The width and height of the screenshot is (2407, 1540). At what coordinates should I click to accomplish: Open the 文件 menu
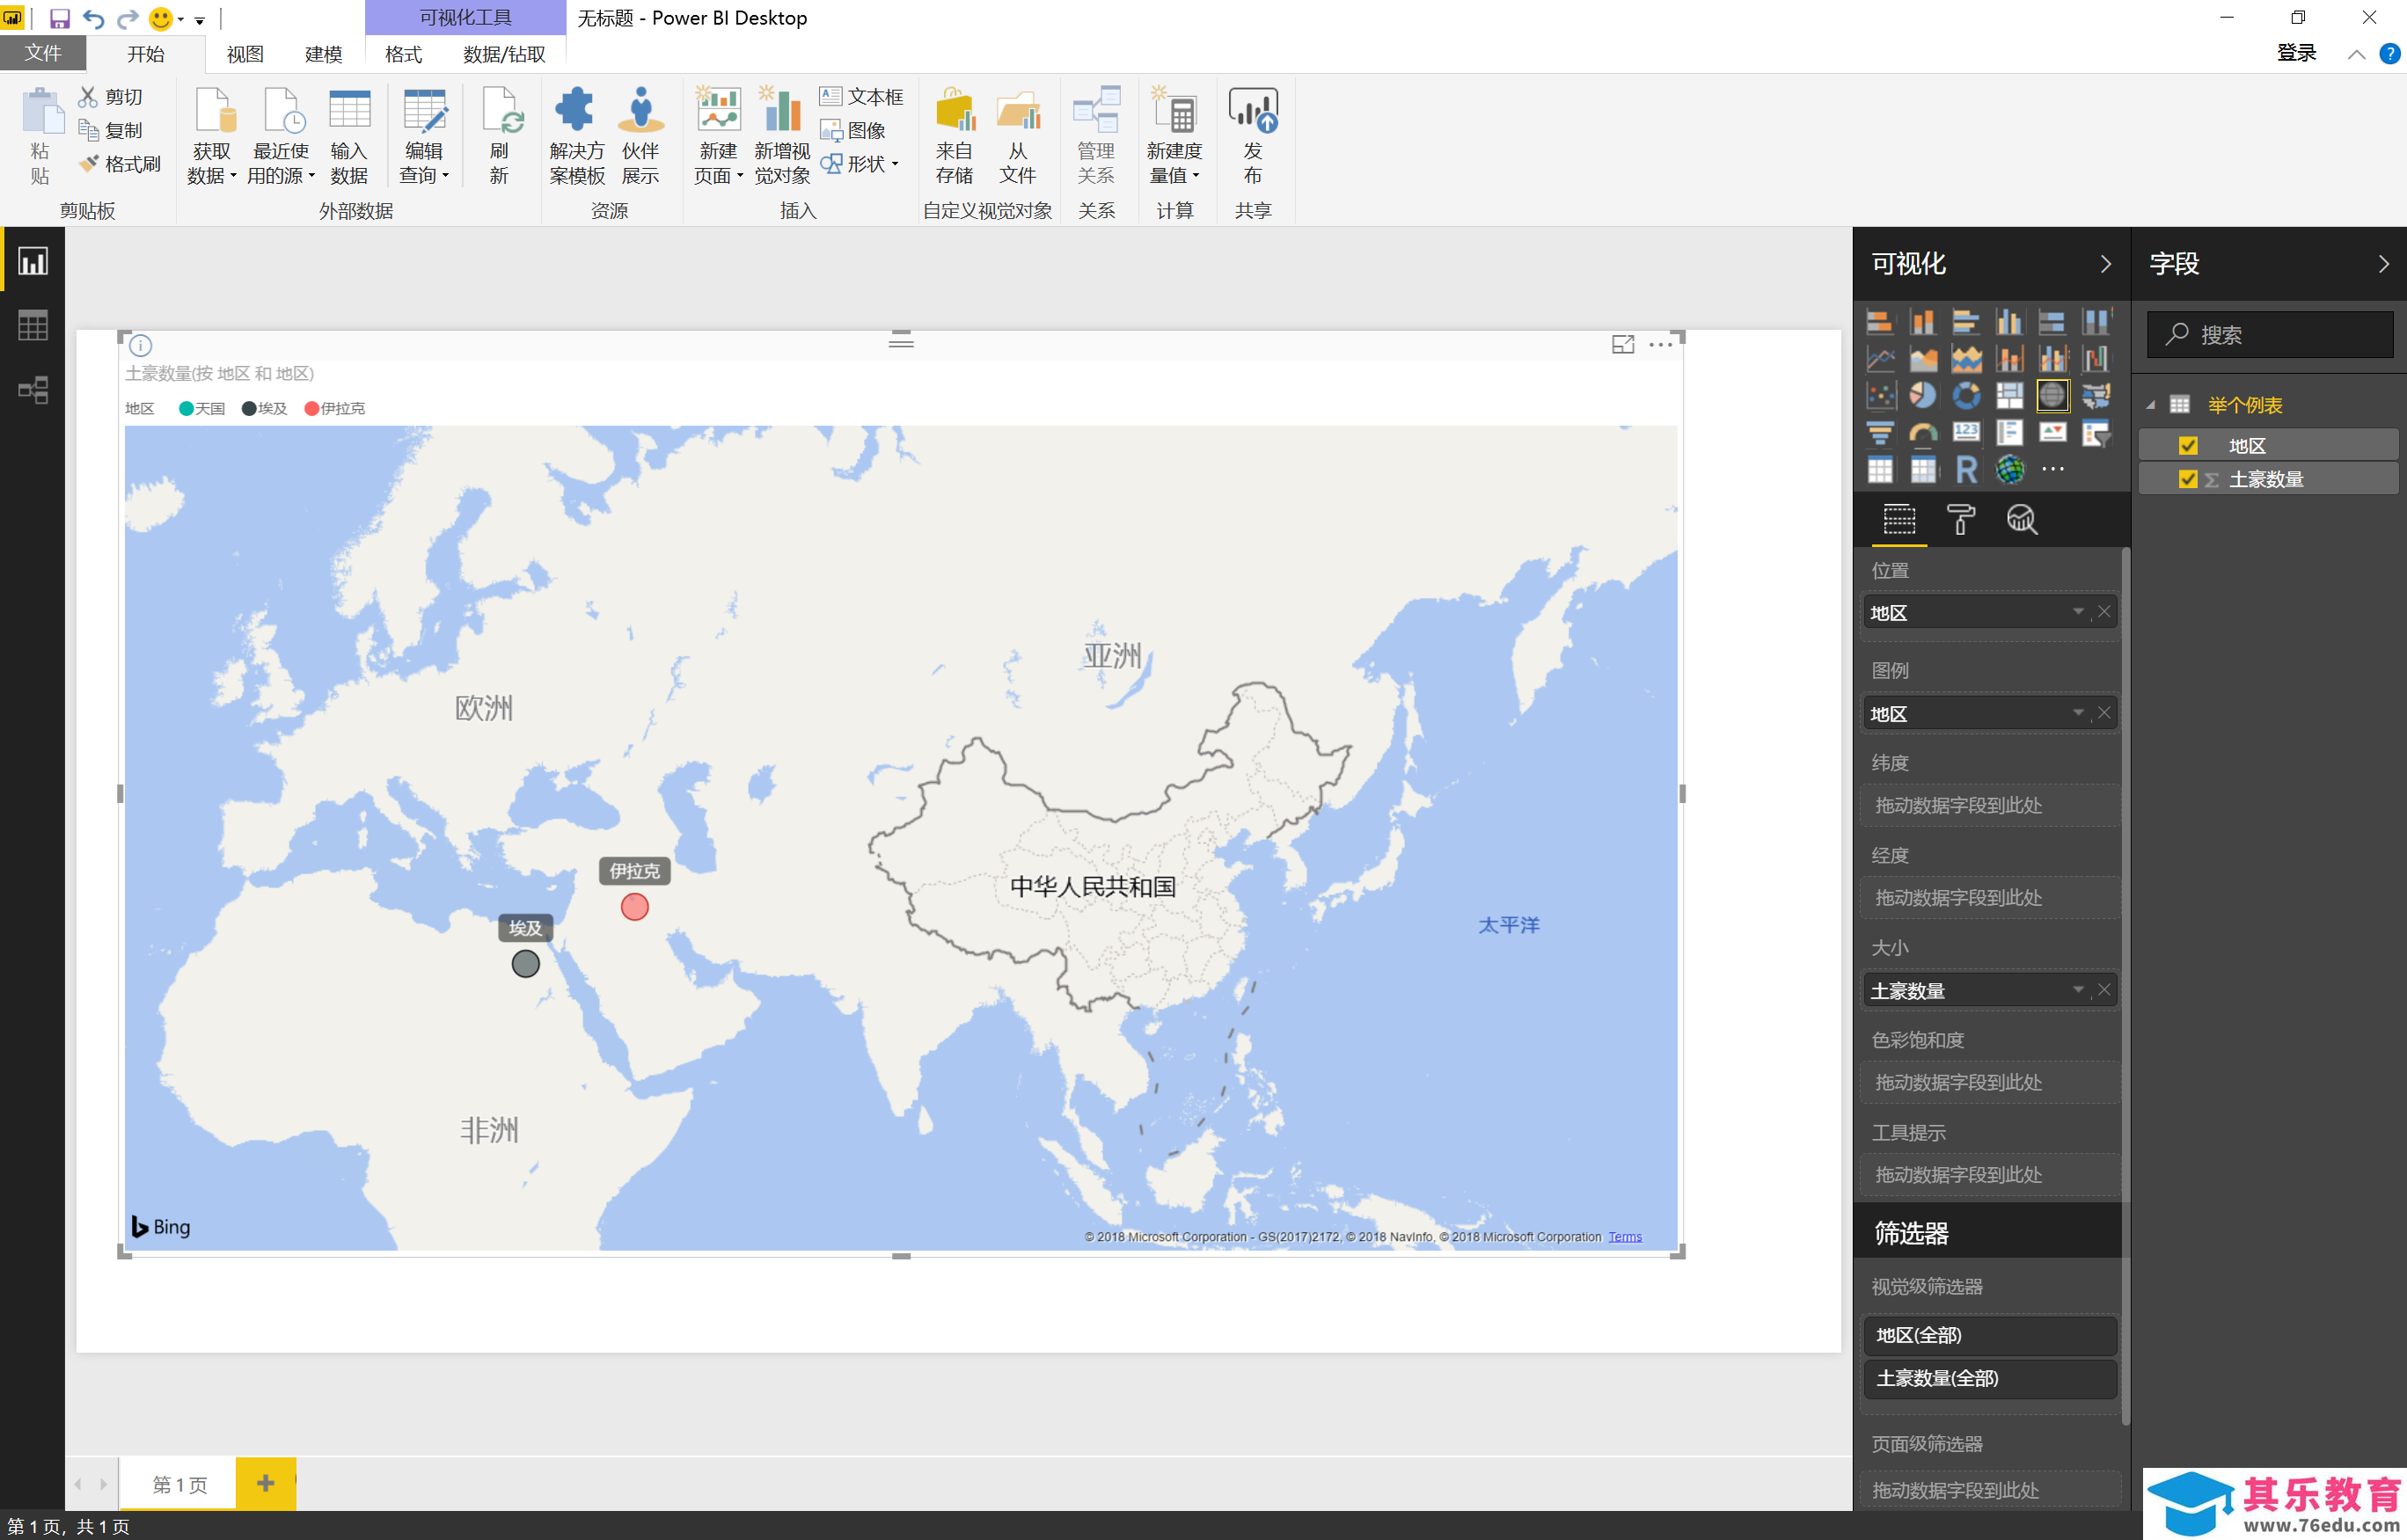(x=43, y=53)
